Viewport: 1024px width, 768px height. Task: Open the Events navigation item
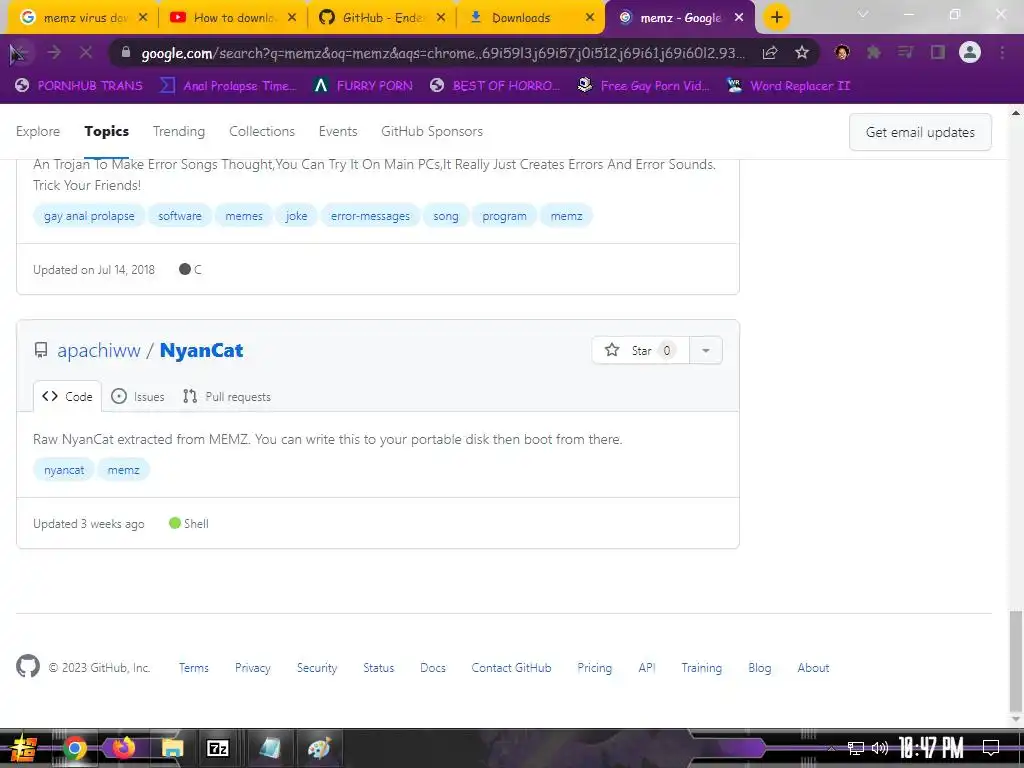coord(338,131)
